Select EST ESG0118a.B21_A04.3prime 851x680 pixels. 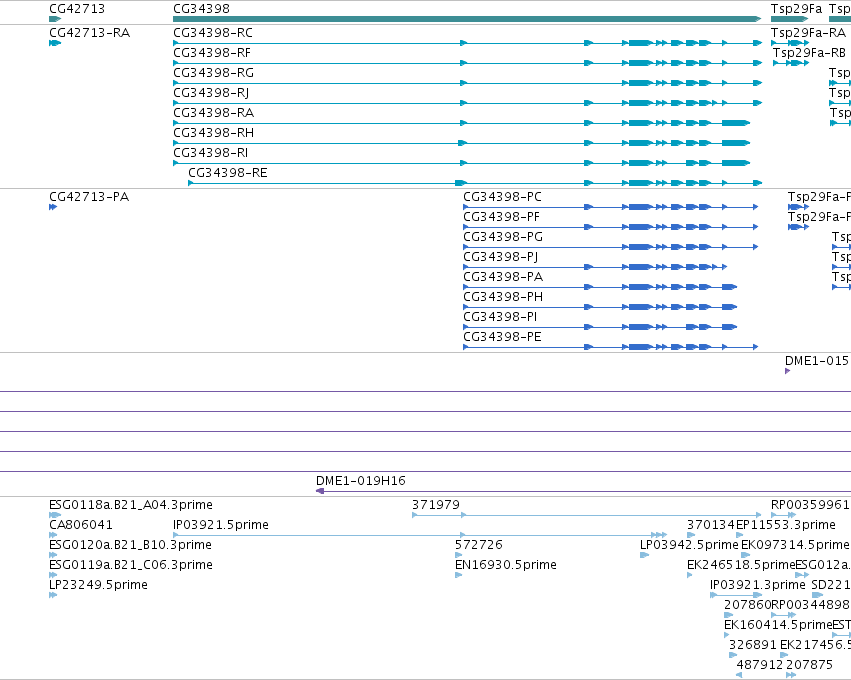point(131,505)
